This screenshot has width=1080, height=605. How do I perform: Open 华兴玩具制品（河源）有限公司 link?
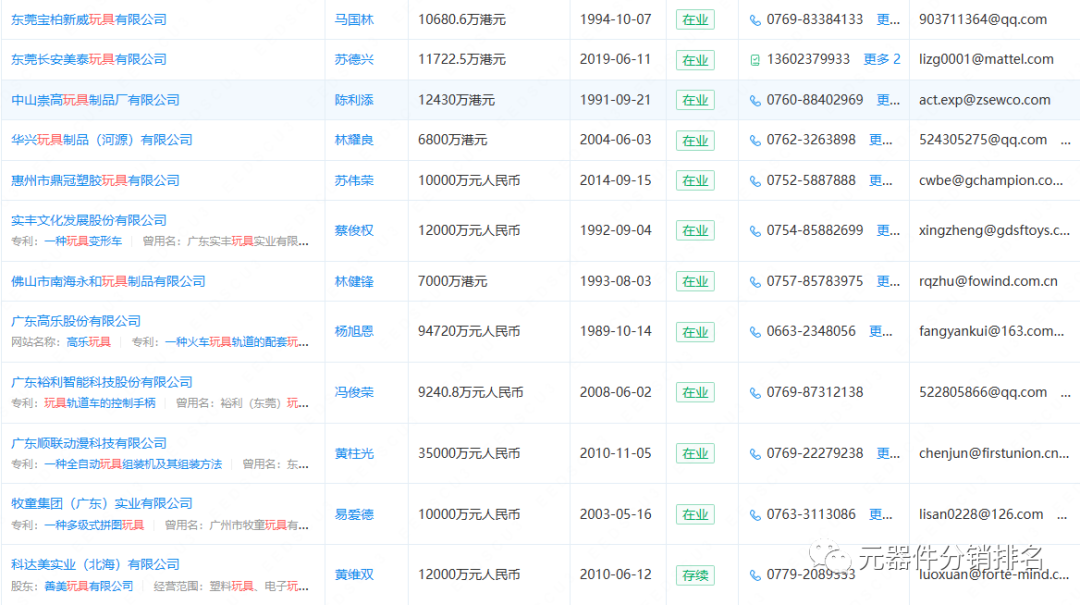pos(101,140)
